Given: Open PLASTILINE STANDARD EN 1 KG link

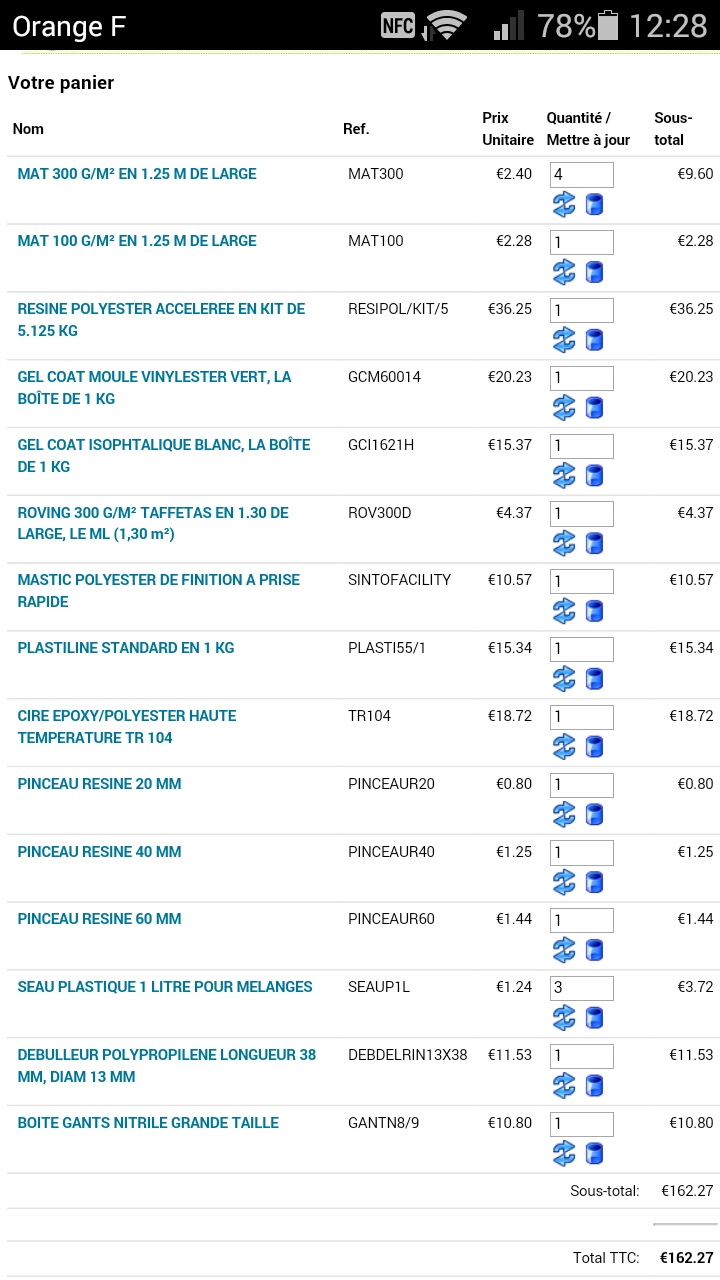Looking at the screenshot, I should pos(126,648).
